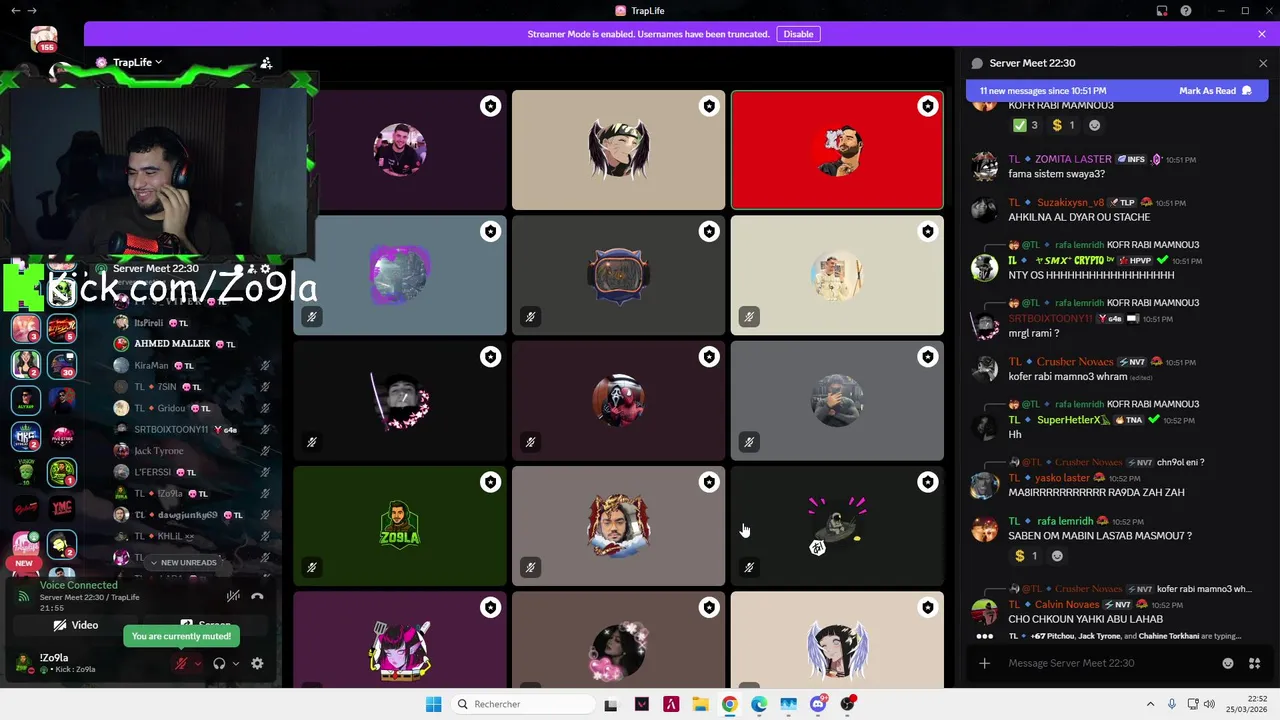Click the red NEW servers badge
1280x720 pixels.
[x=24, y=563]
